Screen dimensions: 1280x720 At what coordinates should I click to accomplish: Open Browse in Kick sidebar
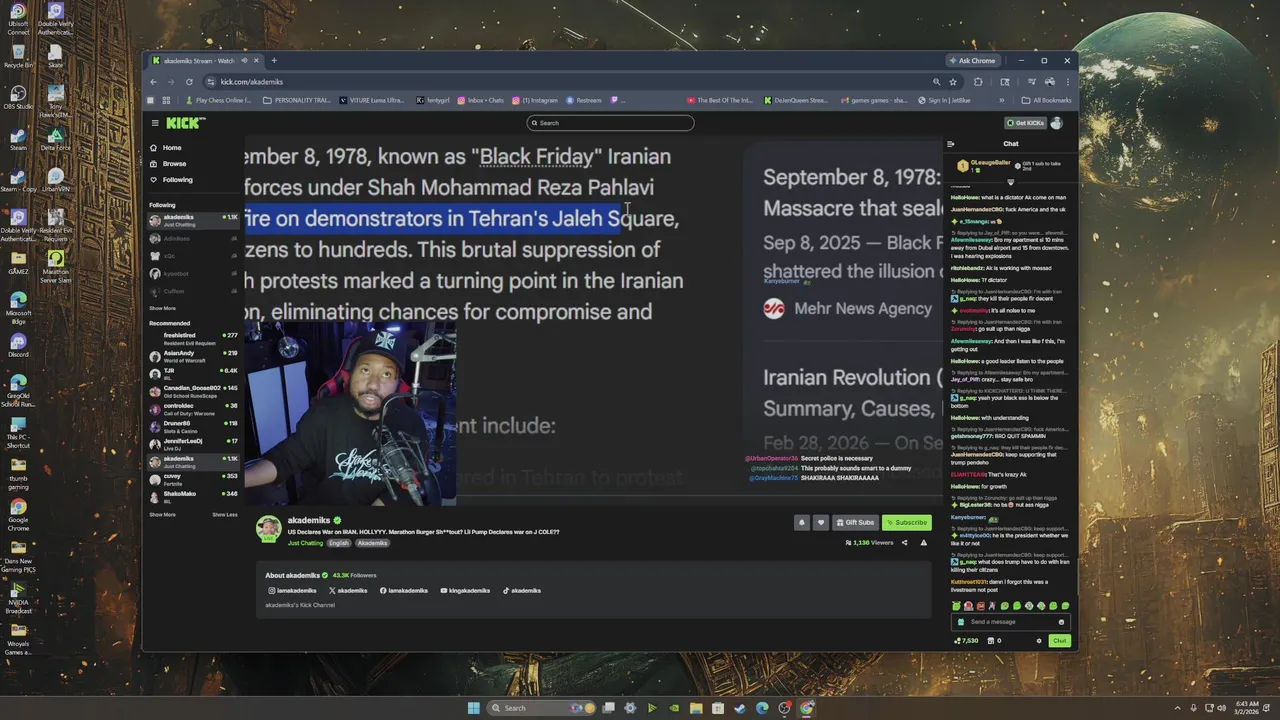[174, 164]
